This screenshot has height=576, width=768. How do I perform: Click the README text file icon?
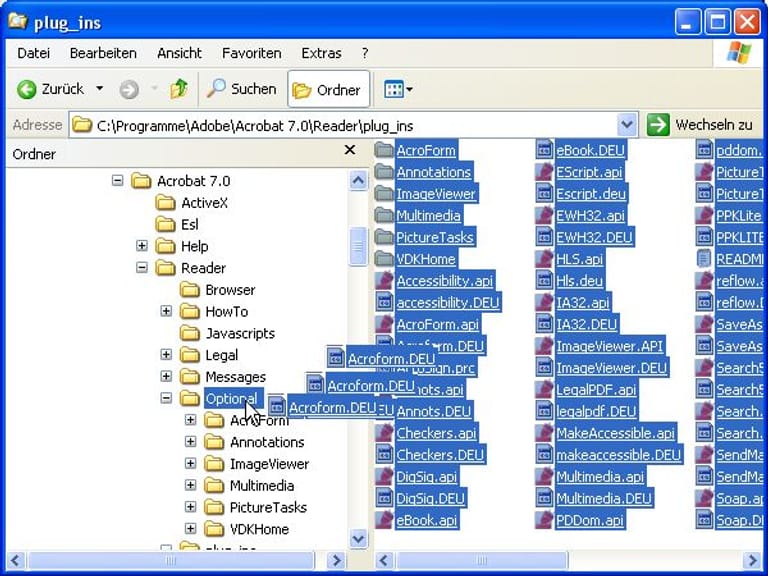pyautogui.click(x=704, y=259)
